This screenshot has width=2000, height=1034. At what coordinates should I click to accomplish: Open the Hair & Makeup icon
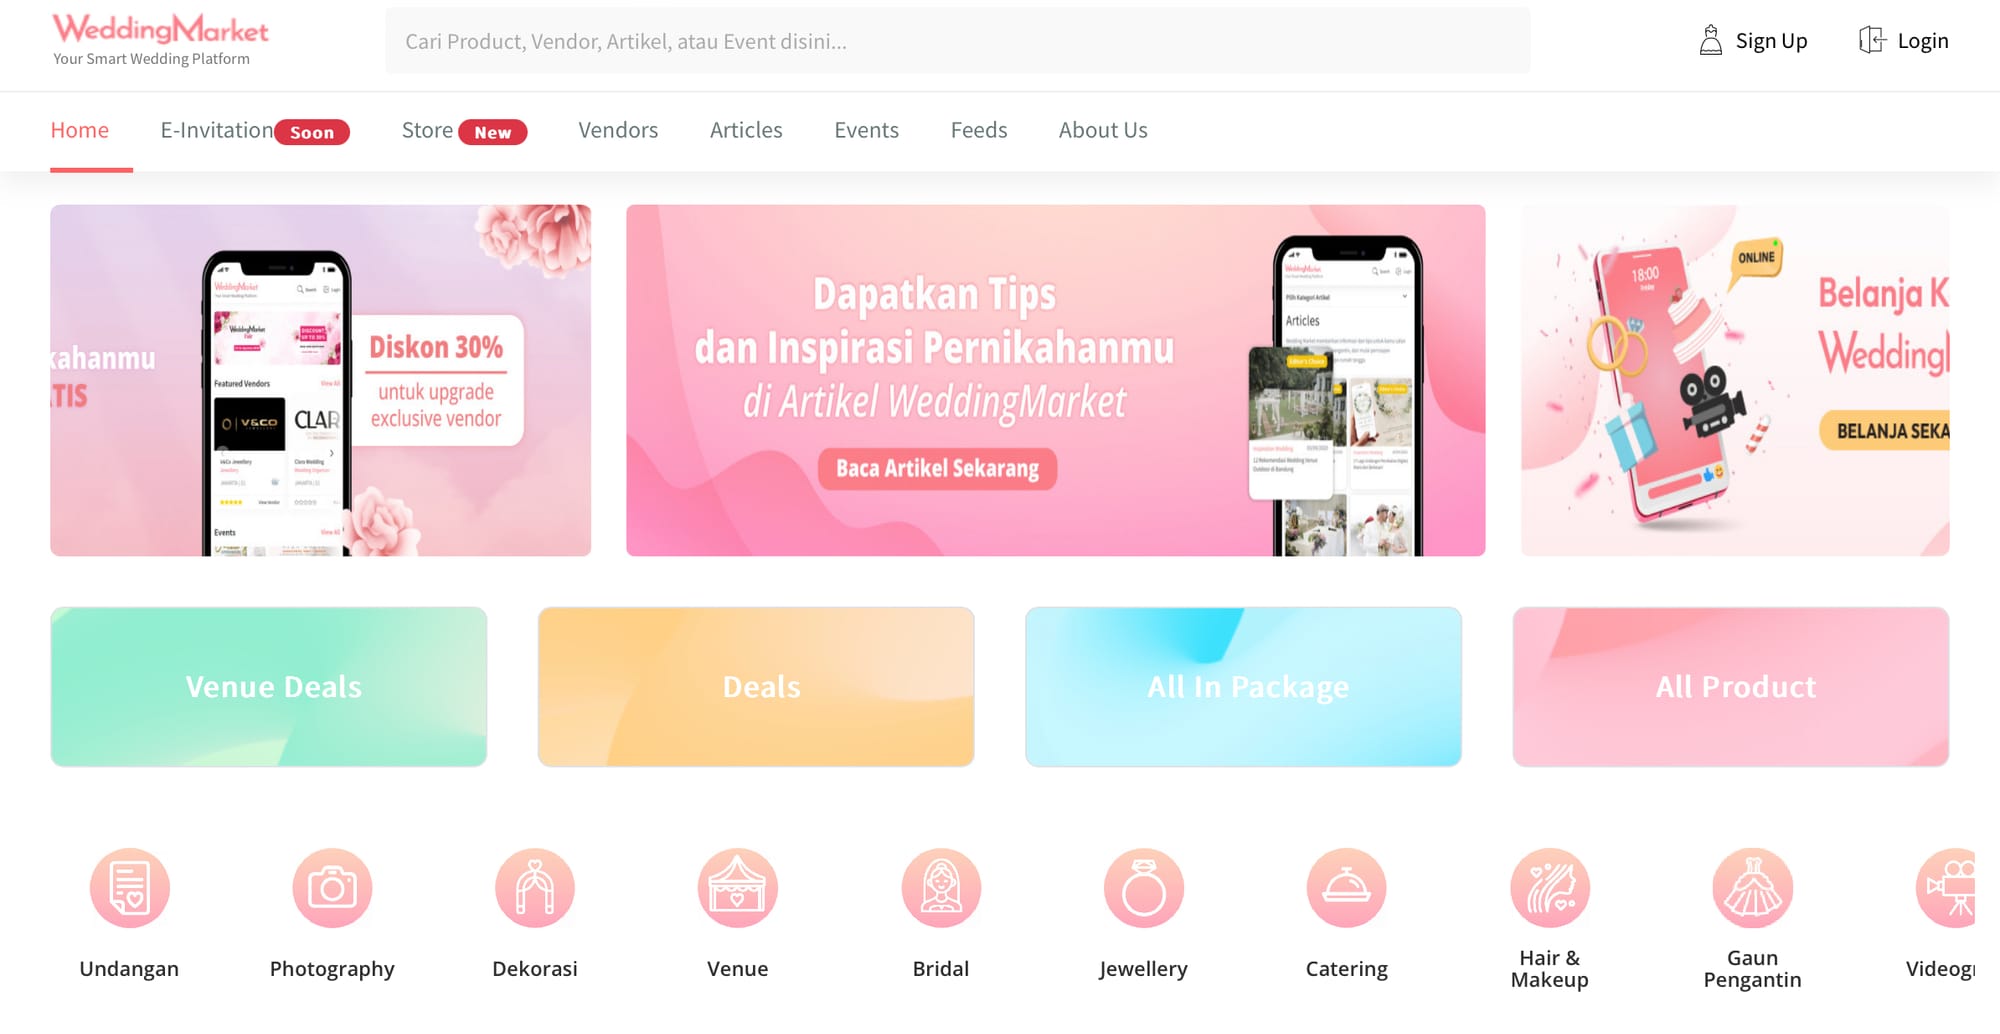click(x=1550, y=888)
